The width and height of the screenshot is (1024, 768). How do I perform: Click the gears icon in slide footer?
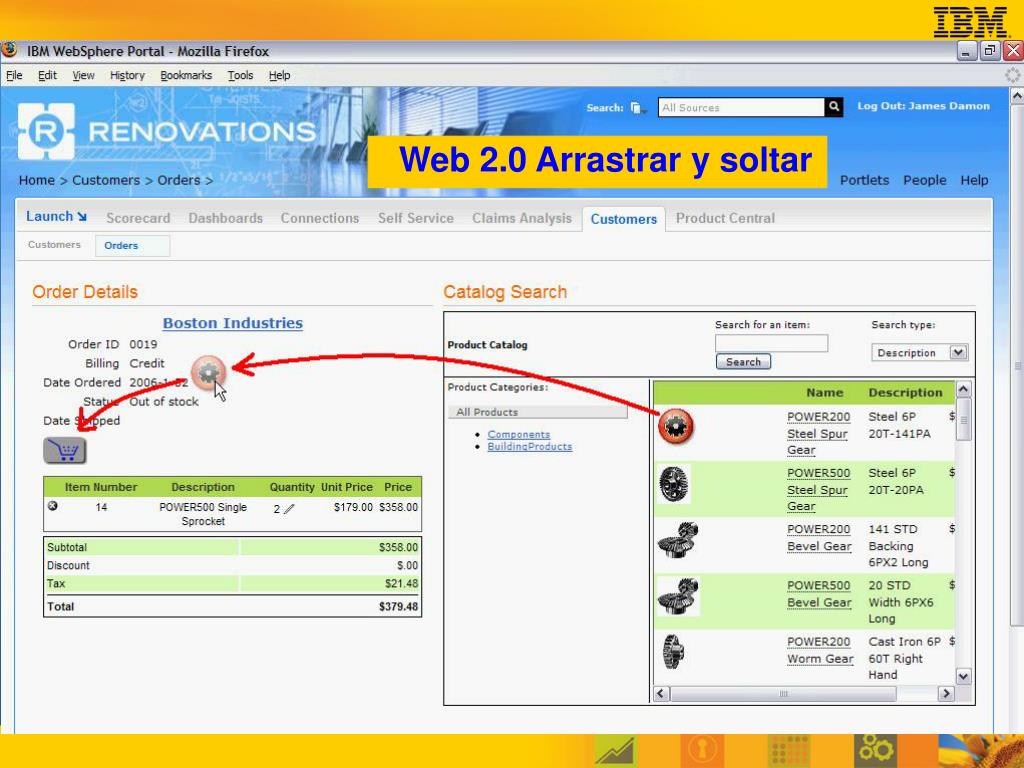(875, 750)
